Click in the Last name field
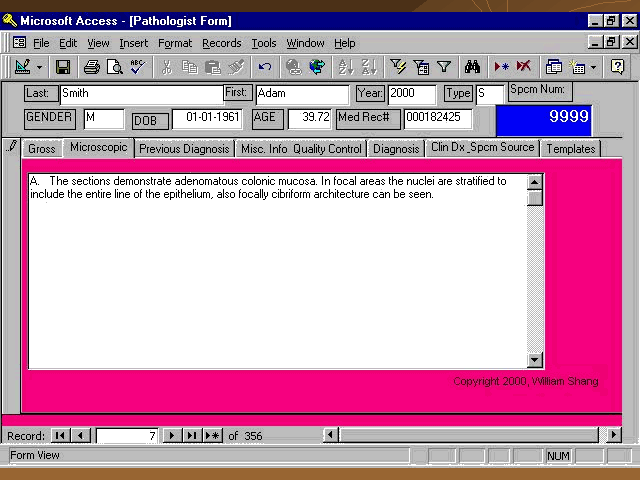 pos(140,94)
